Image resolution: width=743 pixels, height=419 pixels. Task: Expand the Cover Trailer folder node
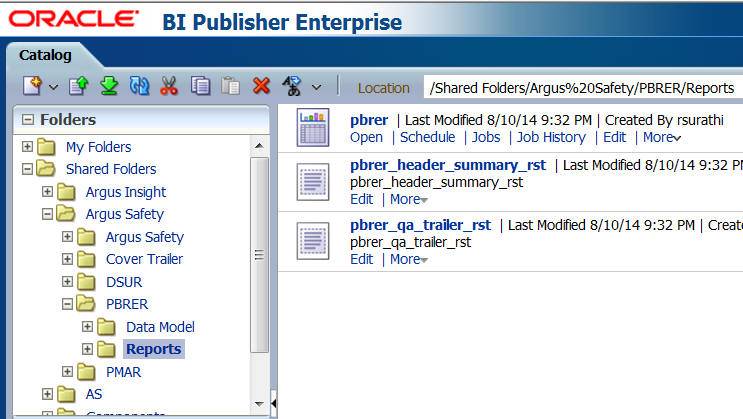[x=67, y=259]
